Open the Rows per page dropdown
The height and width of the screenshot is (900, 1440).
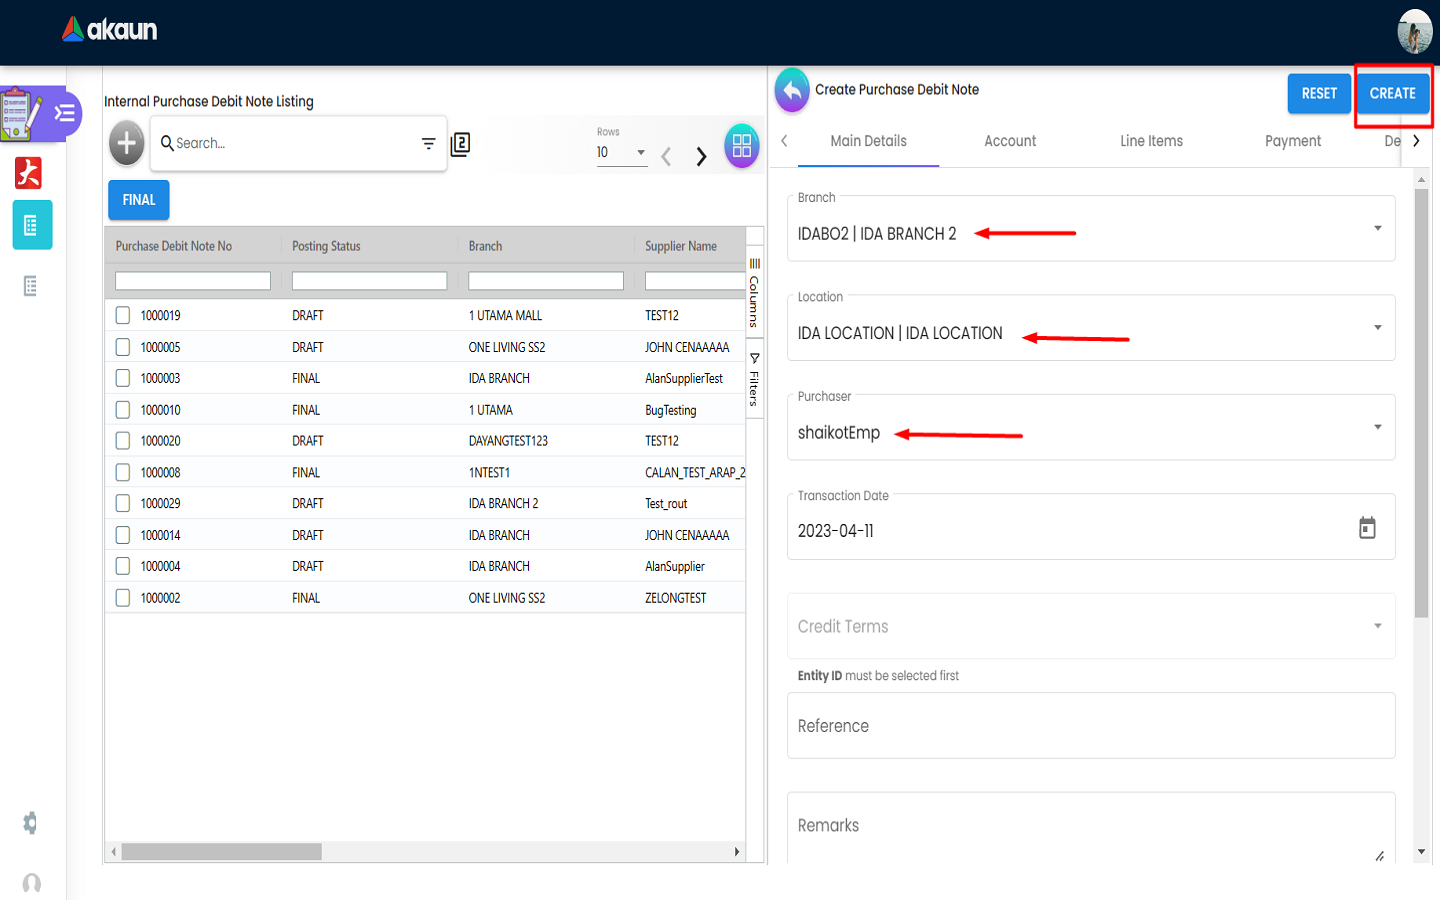point(621,153)
